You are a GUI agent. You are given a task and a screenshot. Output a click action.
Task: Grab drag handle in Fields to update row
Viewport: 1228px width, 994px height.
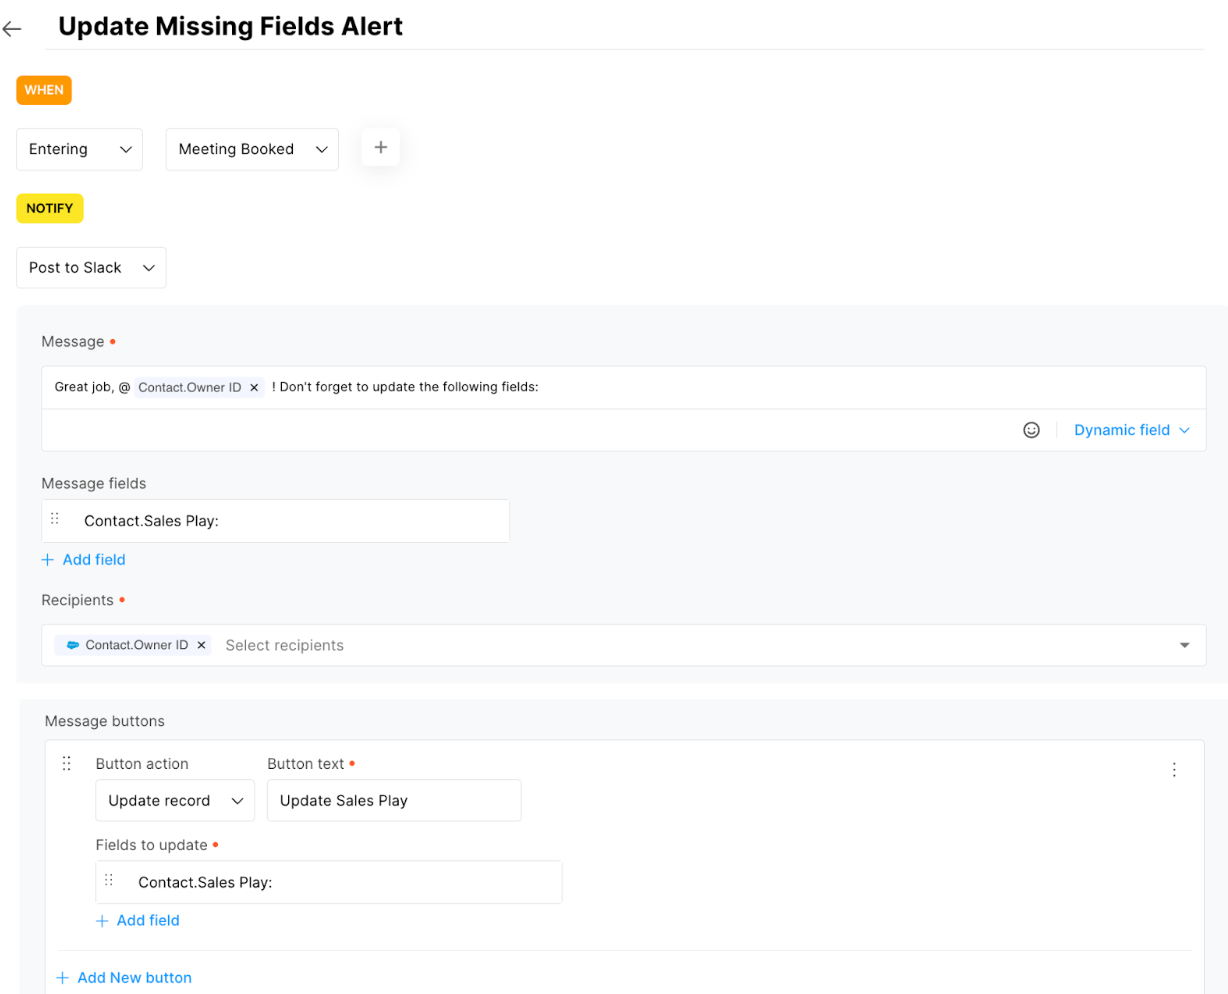(109, 881)
